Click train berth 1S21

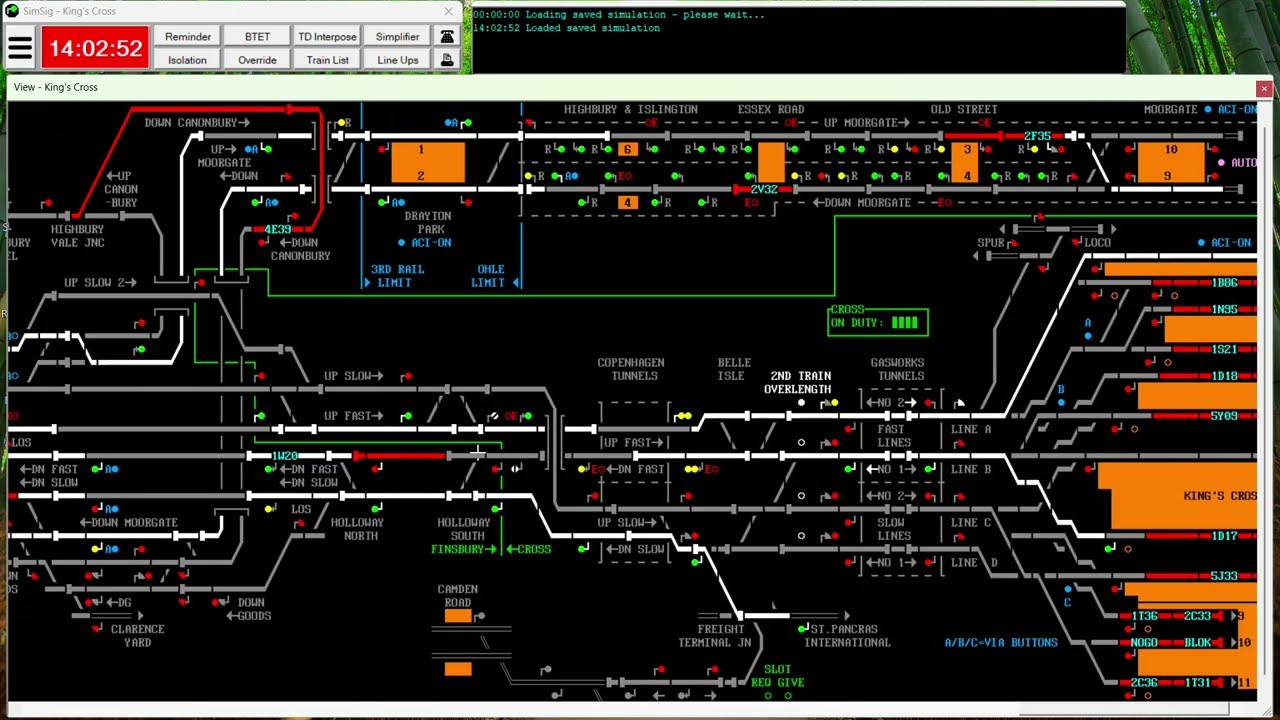click(x=1225, y=349)
